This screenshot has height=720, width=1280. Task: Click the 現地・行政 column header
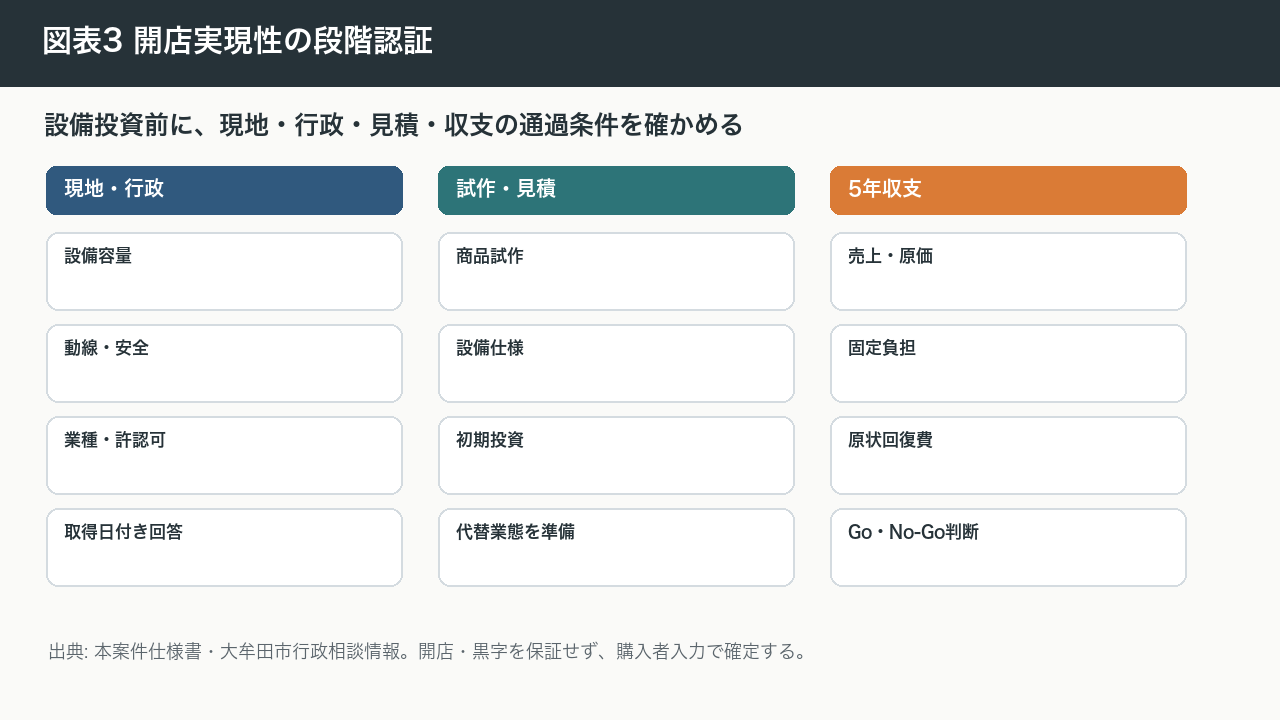pos(224,190)
